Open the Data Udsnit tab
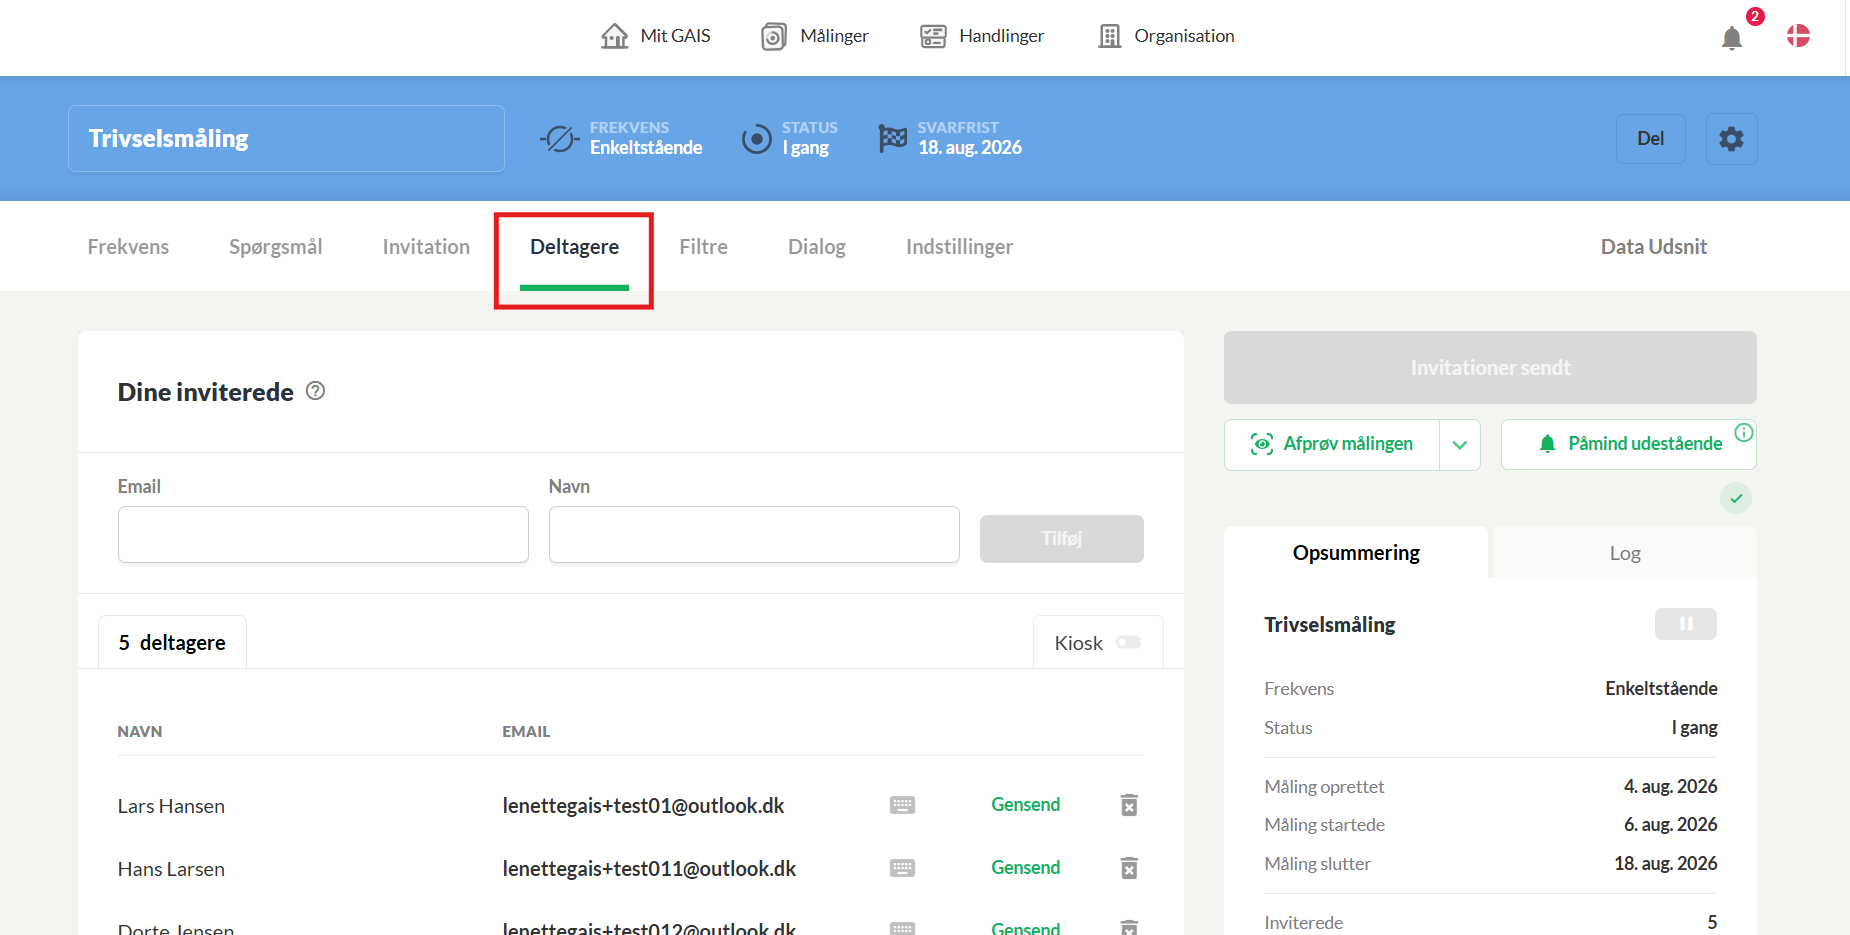This screenshot has height=935, width=1850. (1654, 247)
